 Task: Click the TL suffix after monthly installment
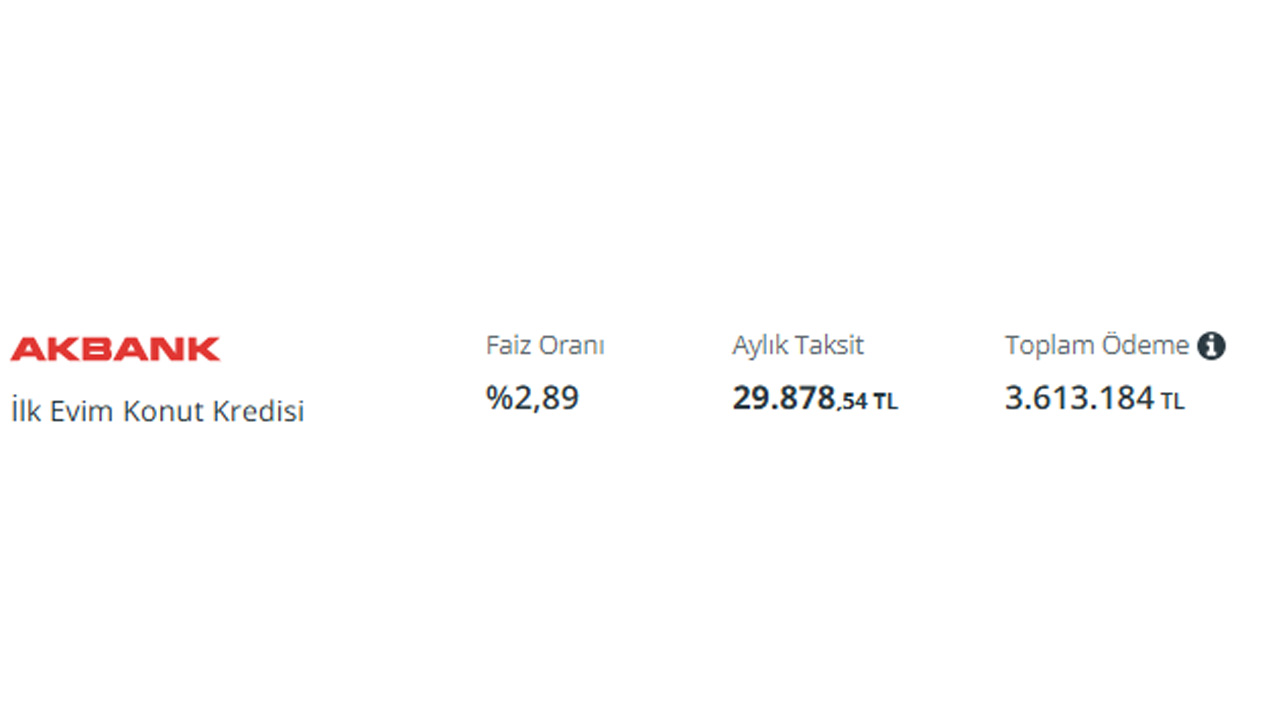coord(885,402)
